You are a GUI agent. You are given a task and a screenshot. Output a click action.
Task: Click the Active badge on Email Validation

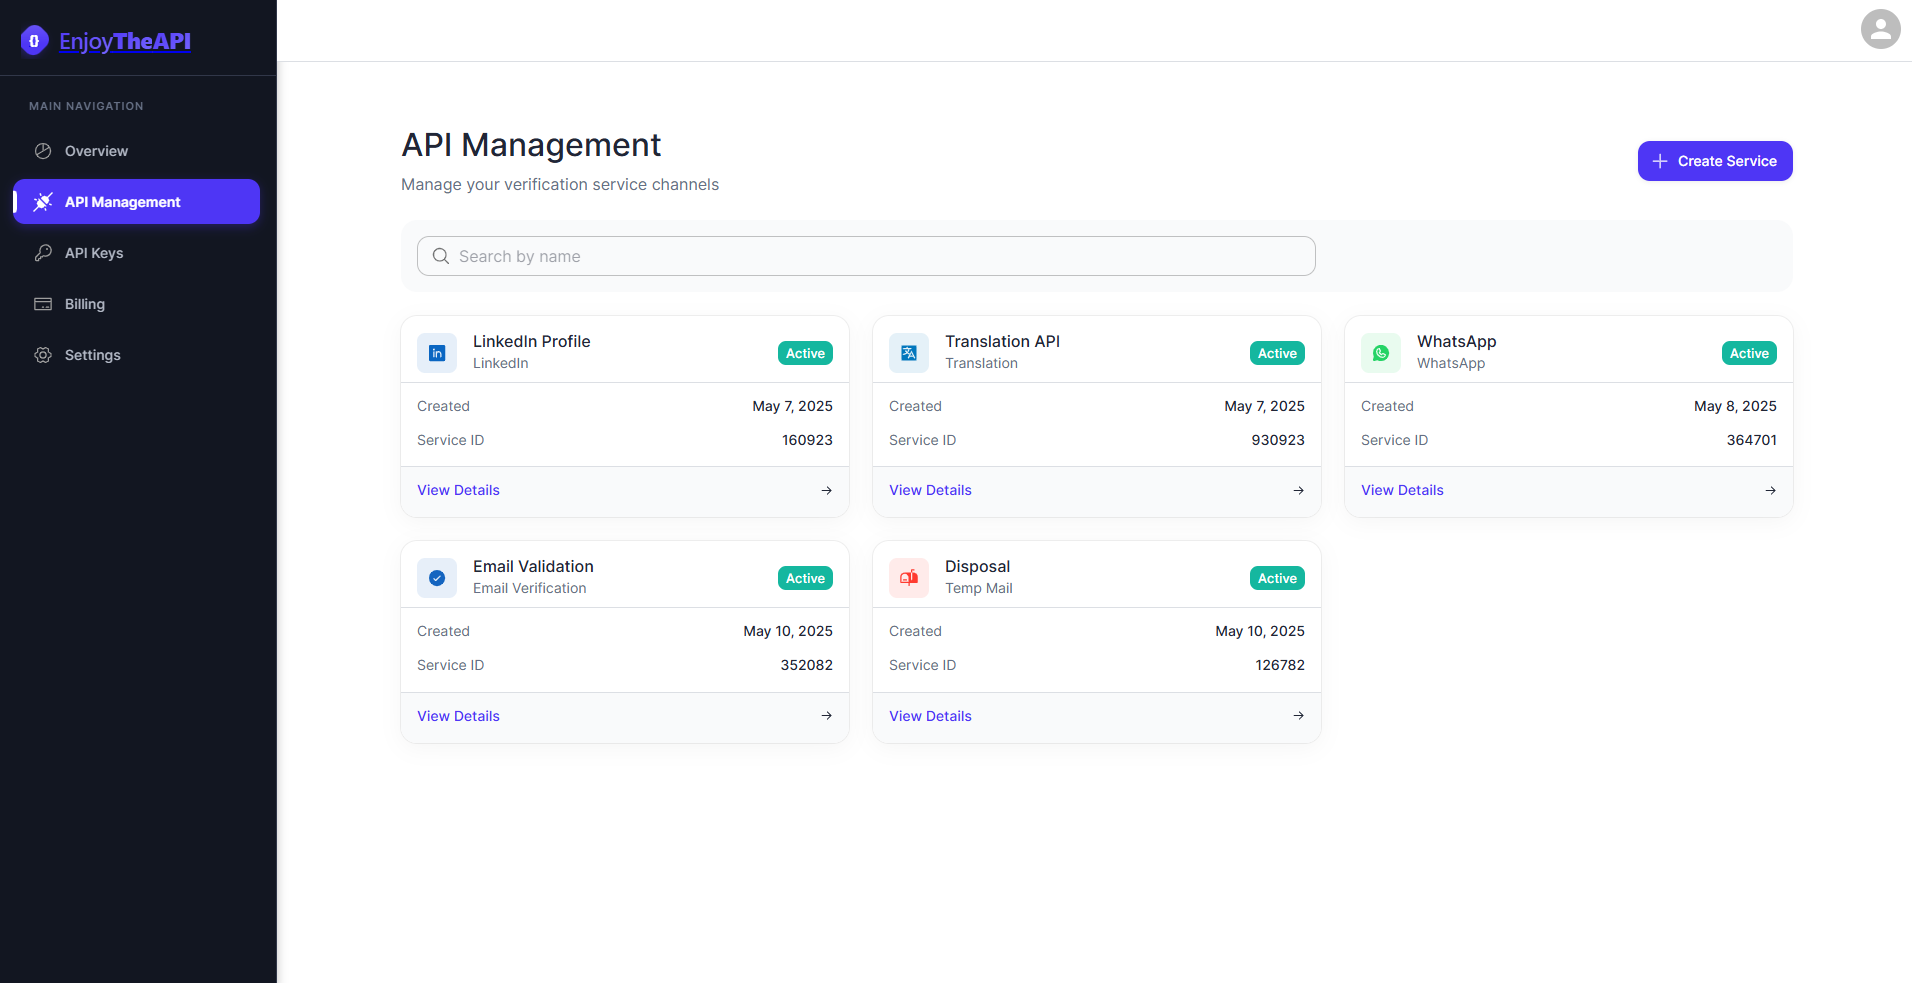[x=805, y=578]
